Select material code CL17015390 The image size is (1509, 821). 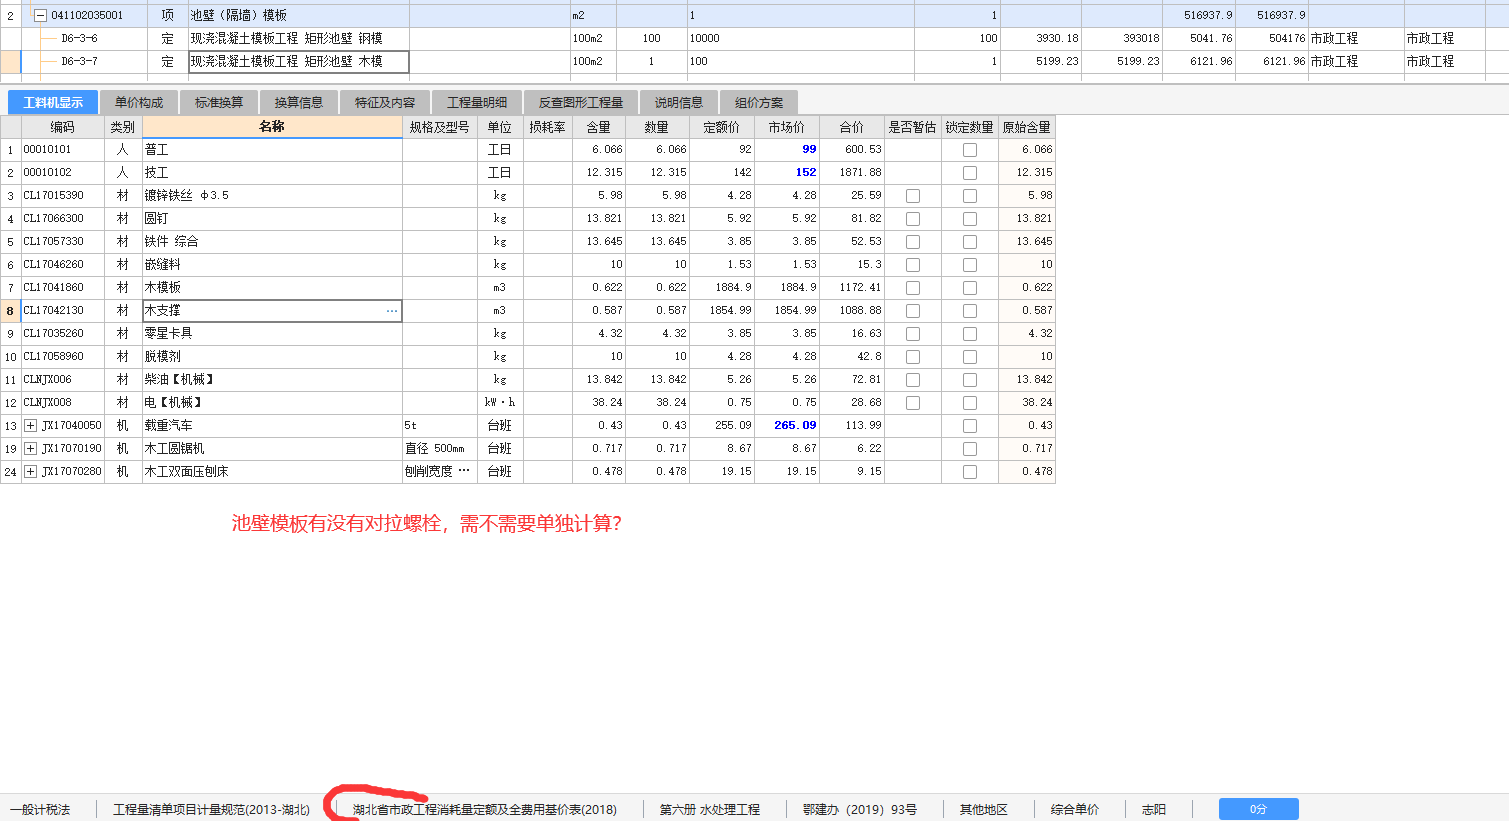tap(54, 196)
